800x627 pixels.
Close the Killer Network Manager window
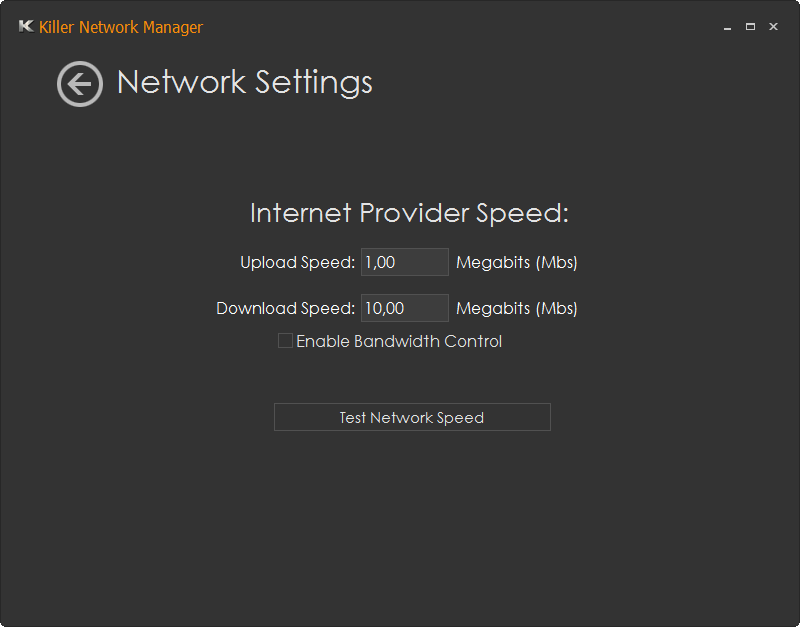(773, 27)
